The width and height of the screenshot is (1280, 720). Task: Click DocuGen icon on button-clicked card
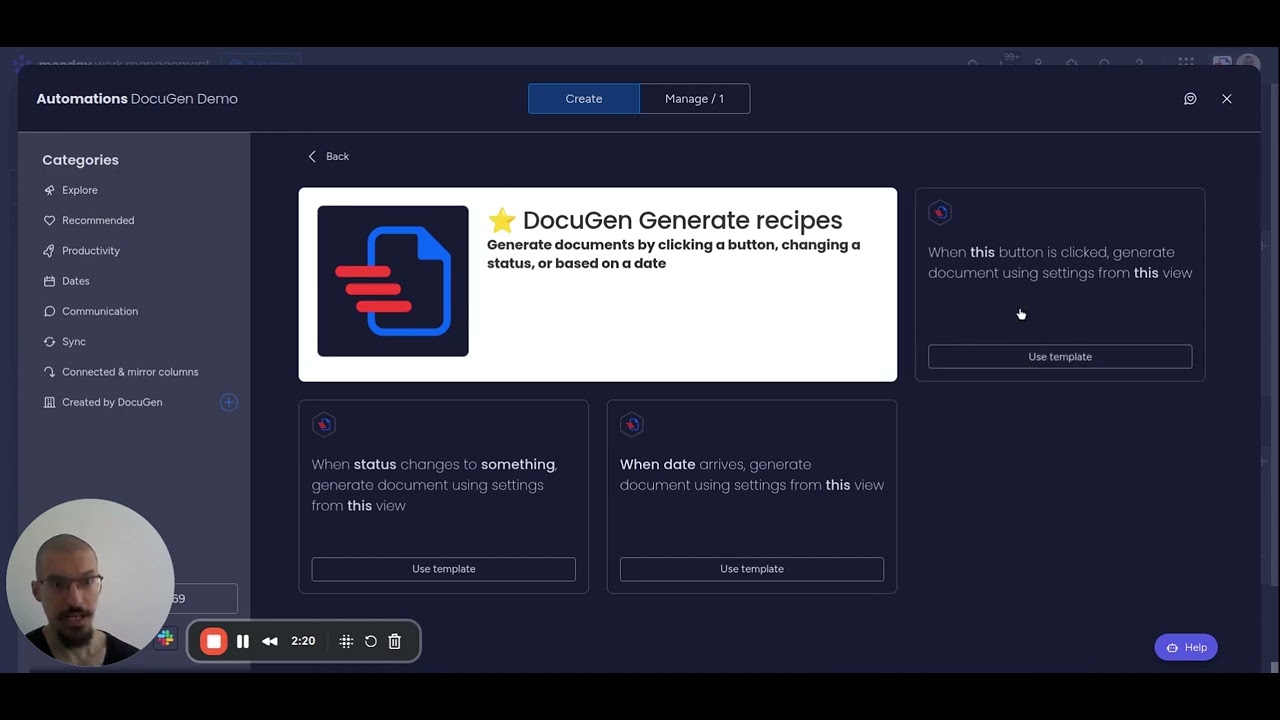(x=940, y=212)
